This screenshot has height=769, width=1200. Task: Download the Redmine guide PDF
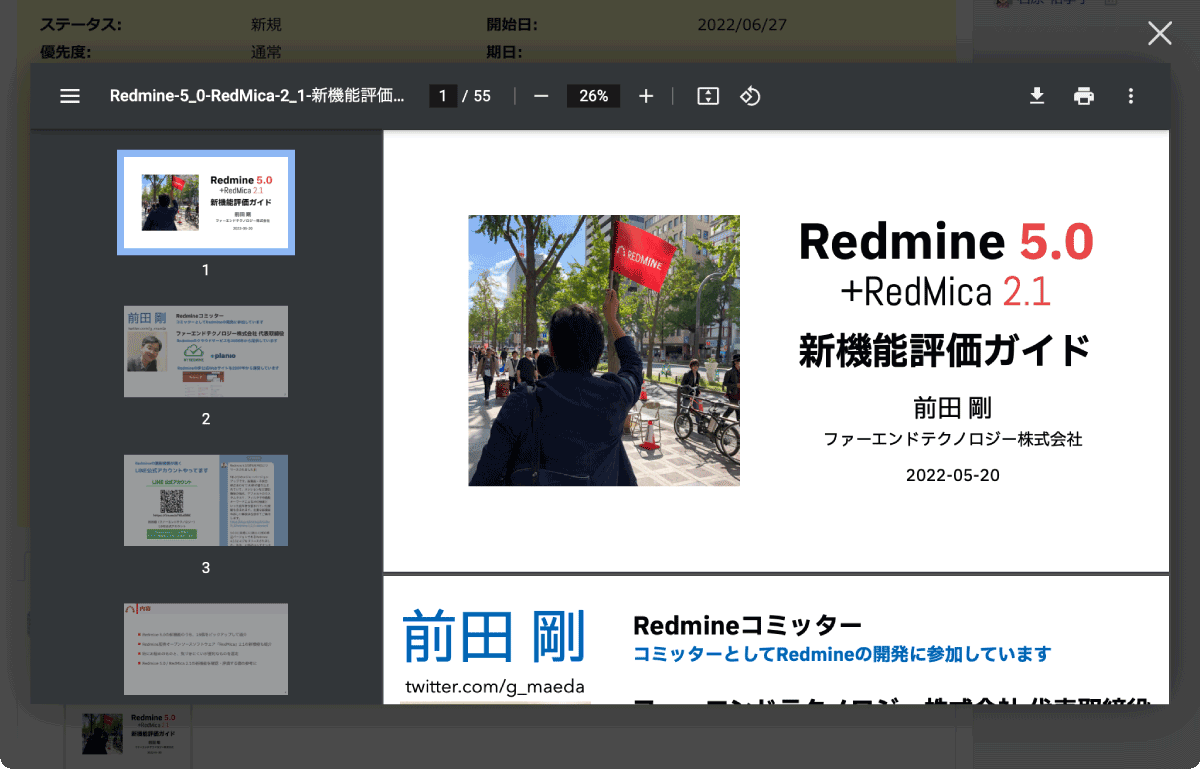click(1037, 96)
